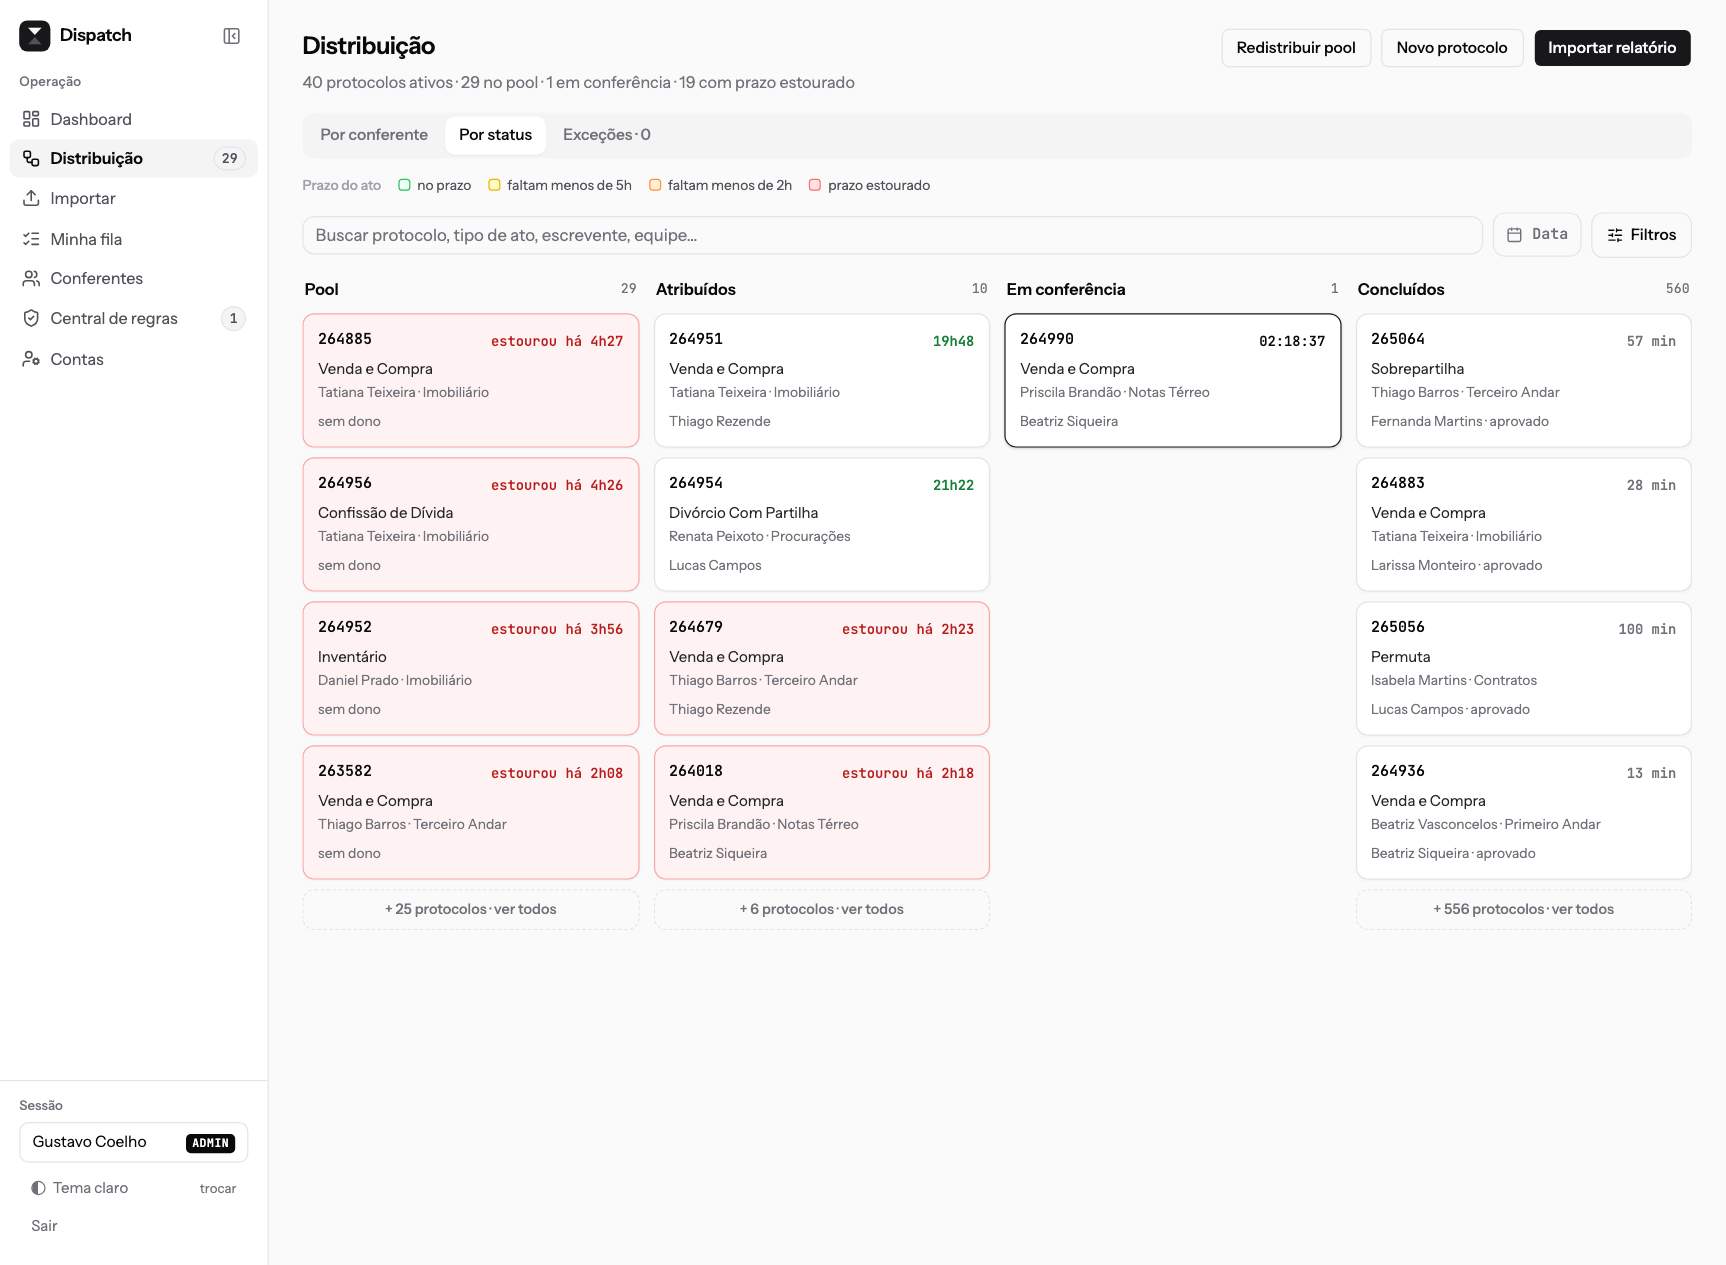The image size is (1726, 1265).
Task: Open protocol card 264954 Divórcio Com Partilha
Action: coord(822,525)
